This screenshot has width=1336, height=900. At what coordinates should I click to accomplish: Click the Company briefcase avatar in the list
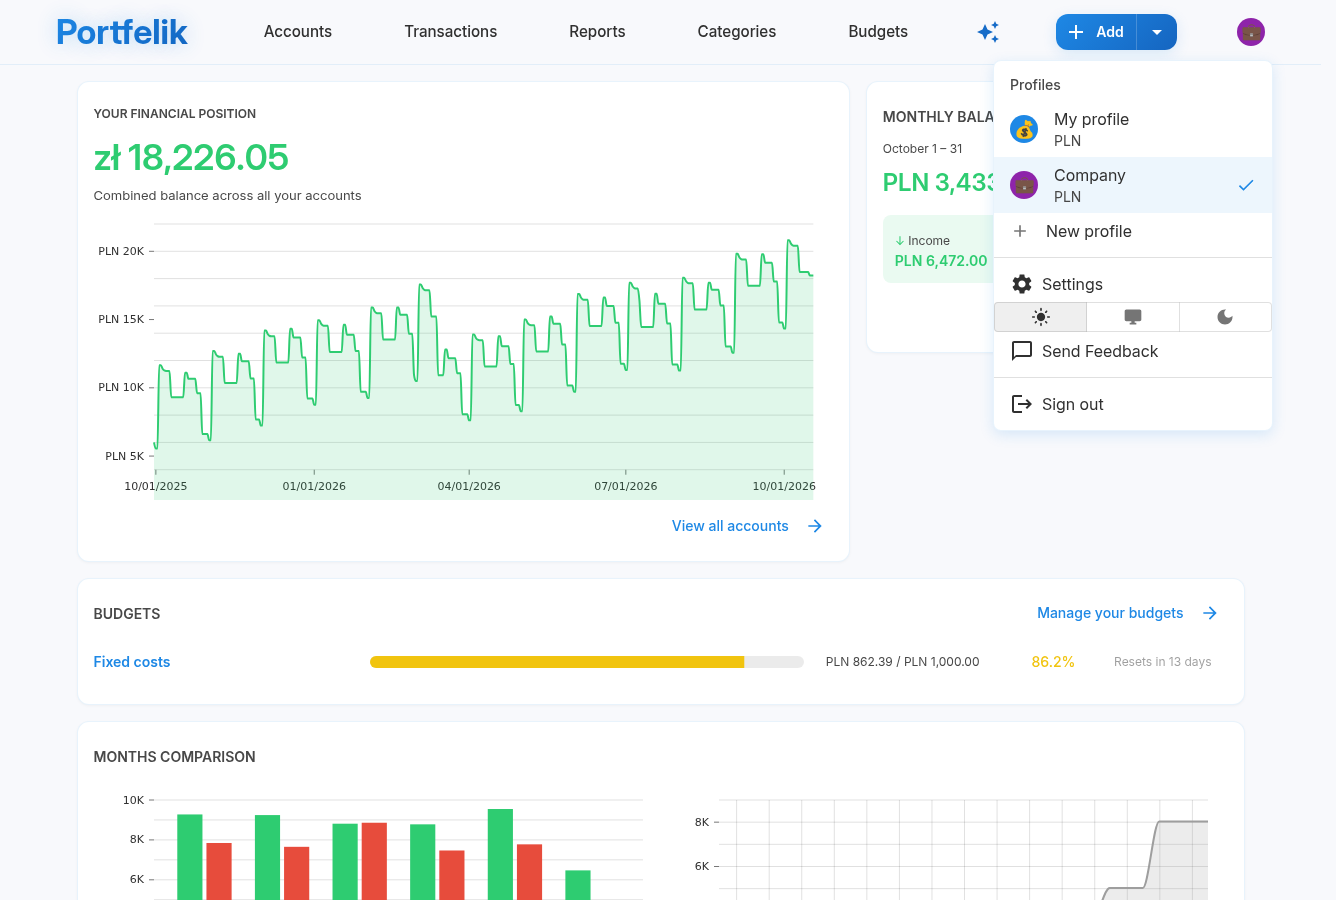tap(1024, 185)
